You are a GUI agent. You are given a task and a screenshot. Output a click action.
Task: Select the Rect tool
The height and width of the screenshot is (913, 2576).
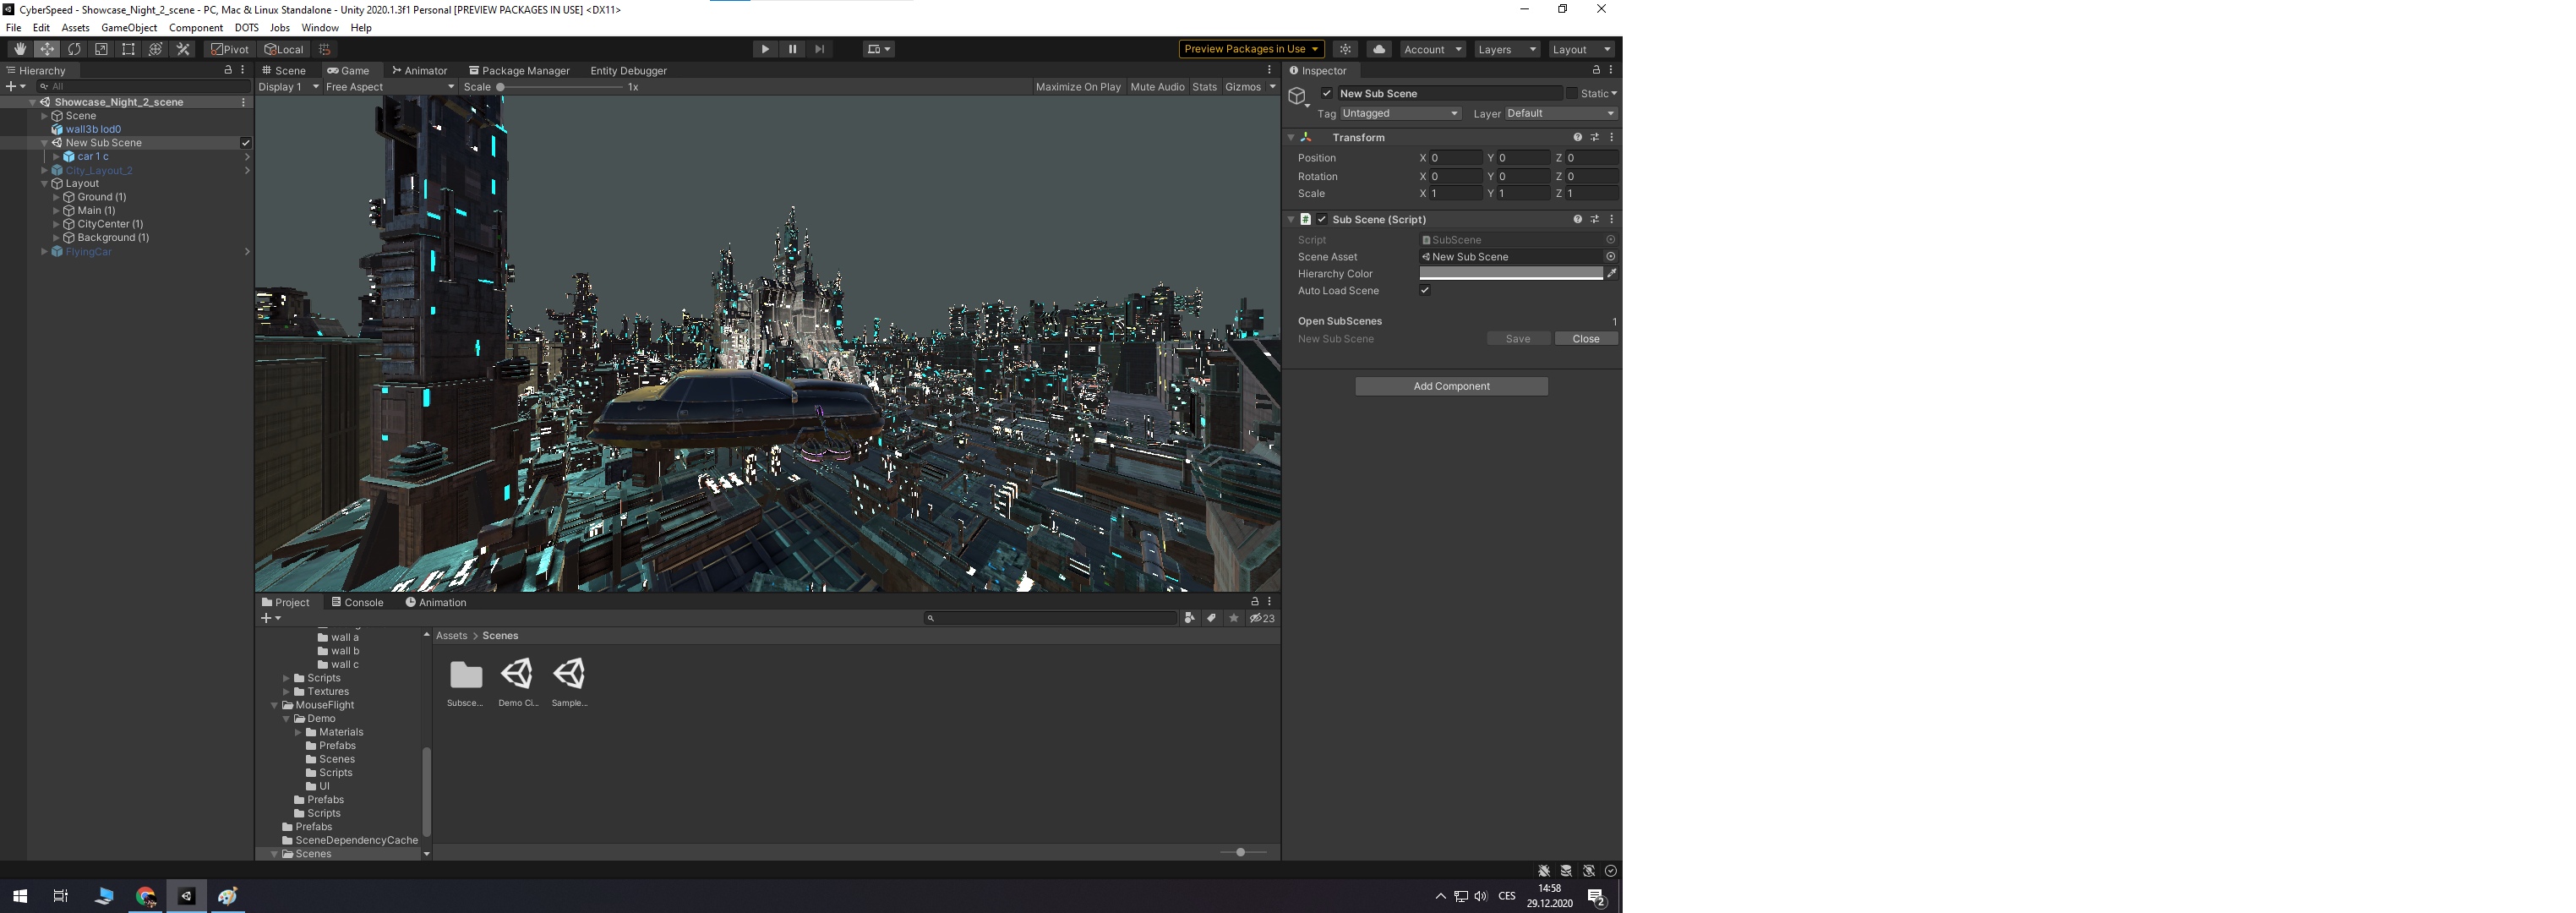tap(128, 49)
